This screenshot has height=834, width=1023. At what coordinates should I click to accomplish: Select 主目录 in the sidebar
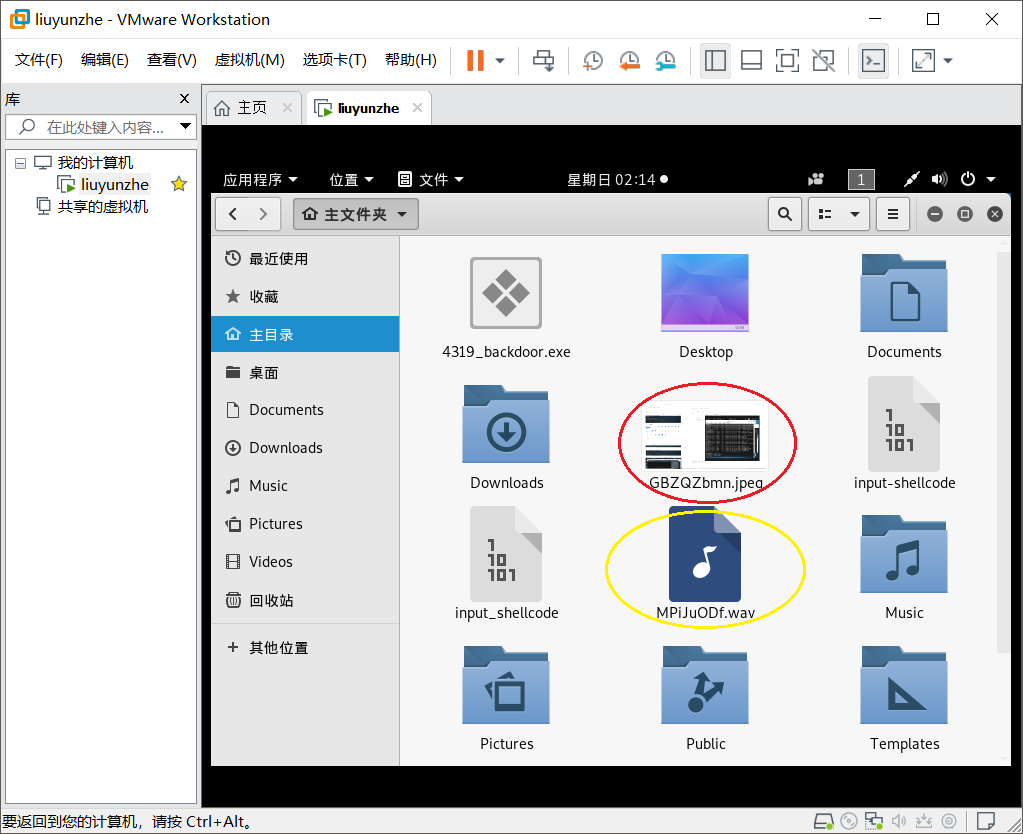coord(305,334)
